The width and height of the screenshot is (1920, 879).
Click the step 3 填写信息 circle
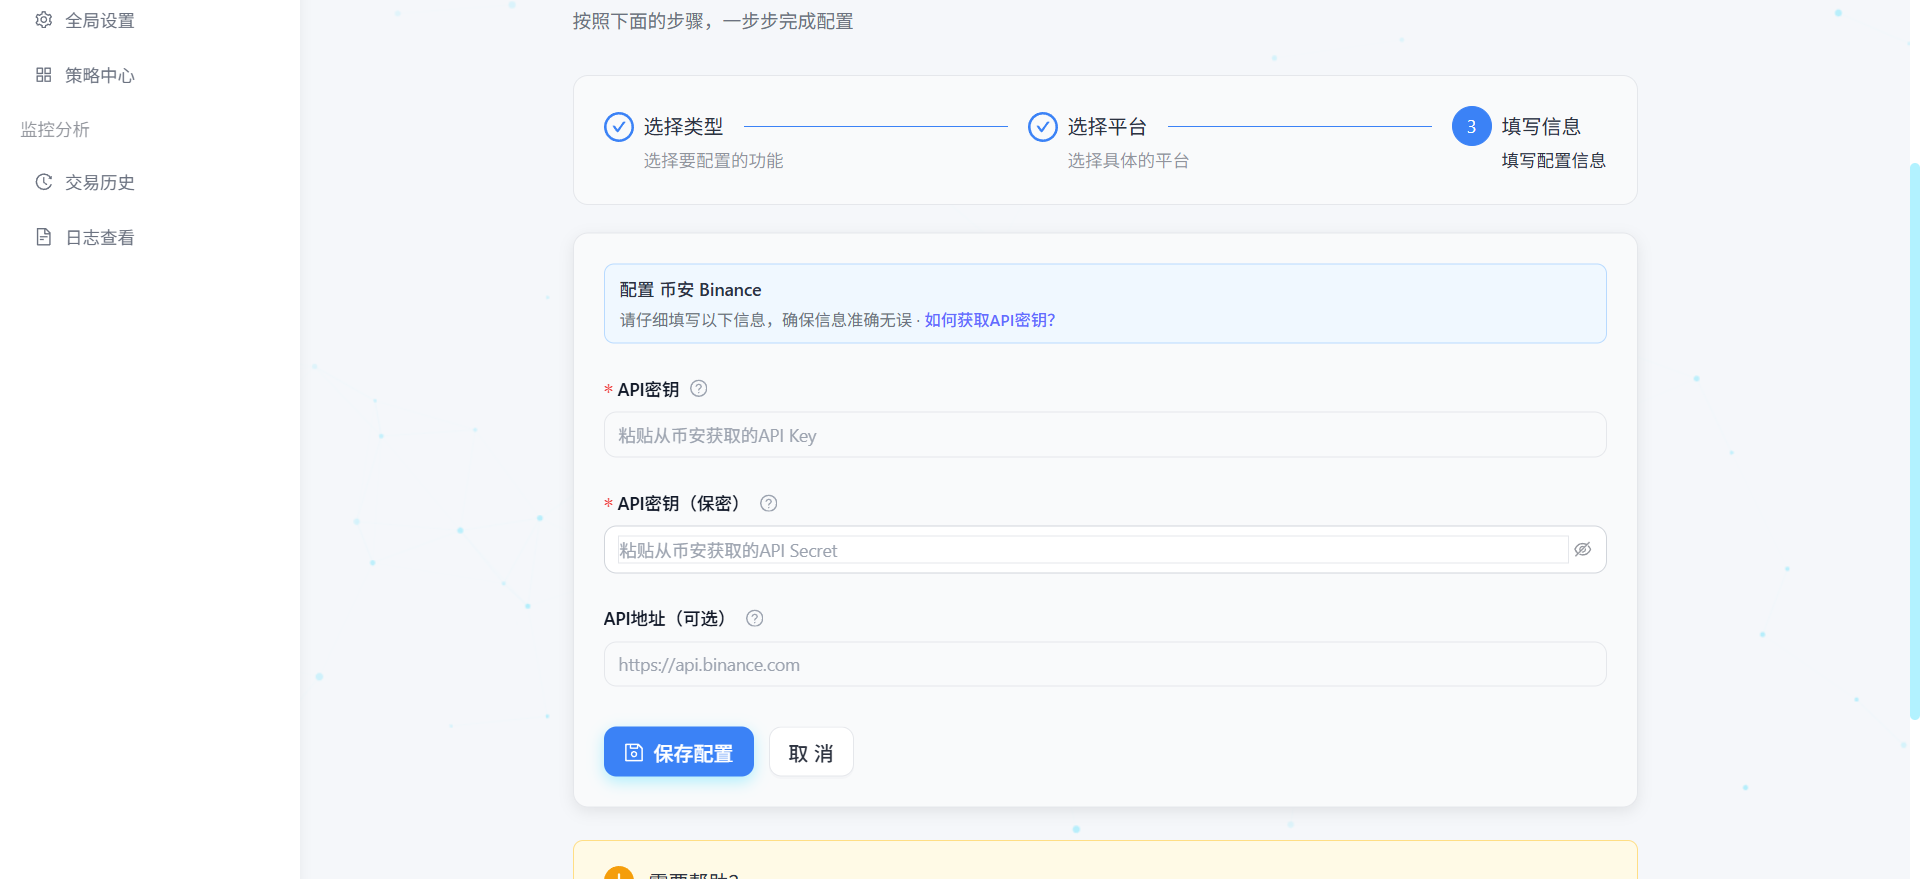point(1471,127)
